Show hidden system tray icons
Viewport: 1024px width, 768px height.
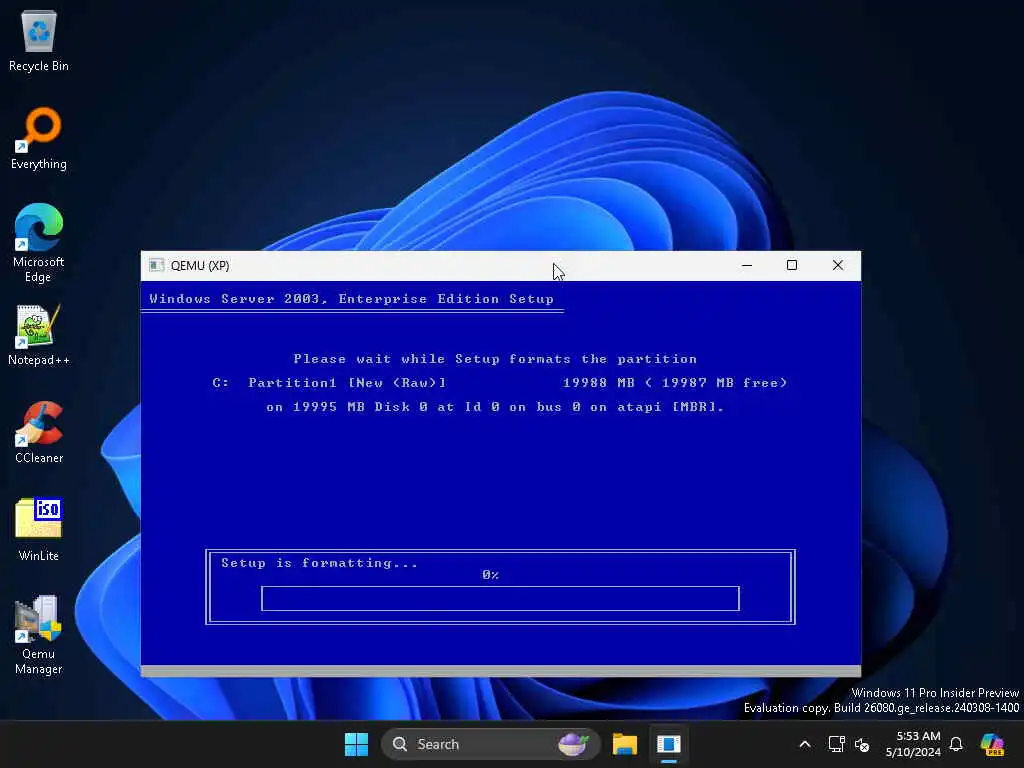click(x=805, y=744)
